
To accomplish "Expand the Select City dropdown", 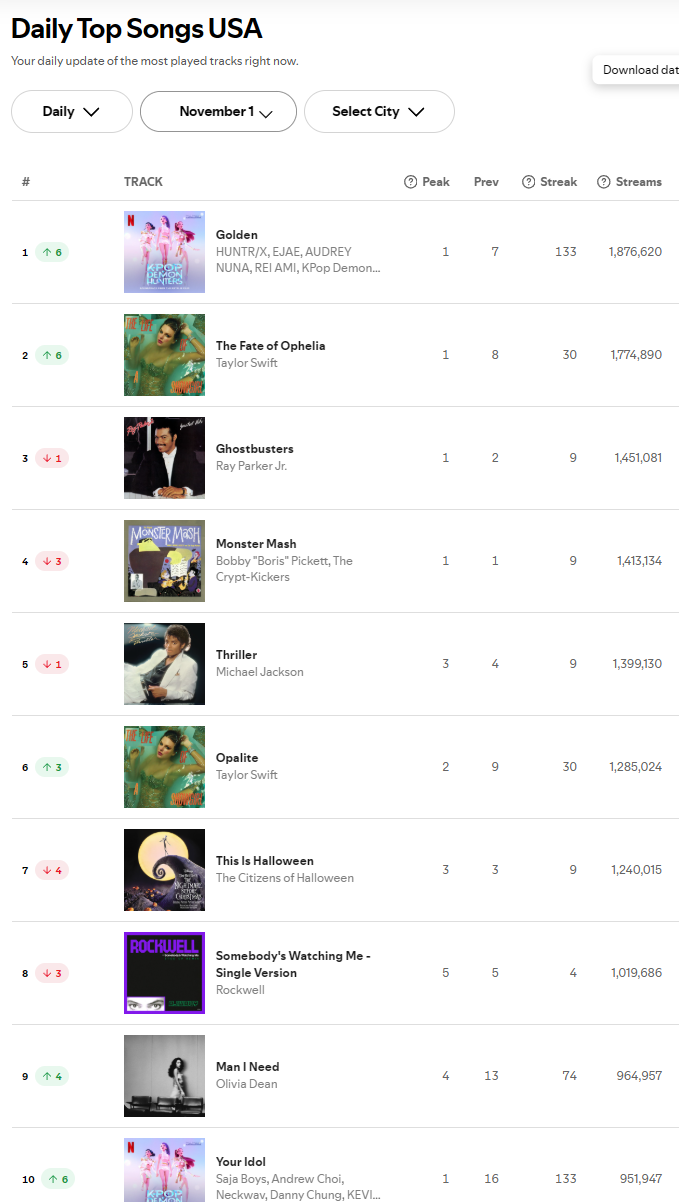I will (379, 111).
